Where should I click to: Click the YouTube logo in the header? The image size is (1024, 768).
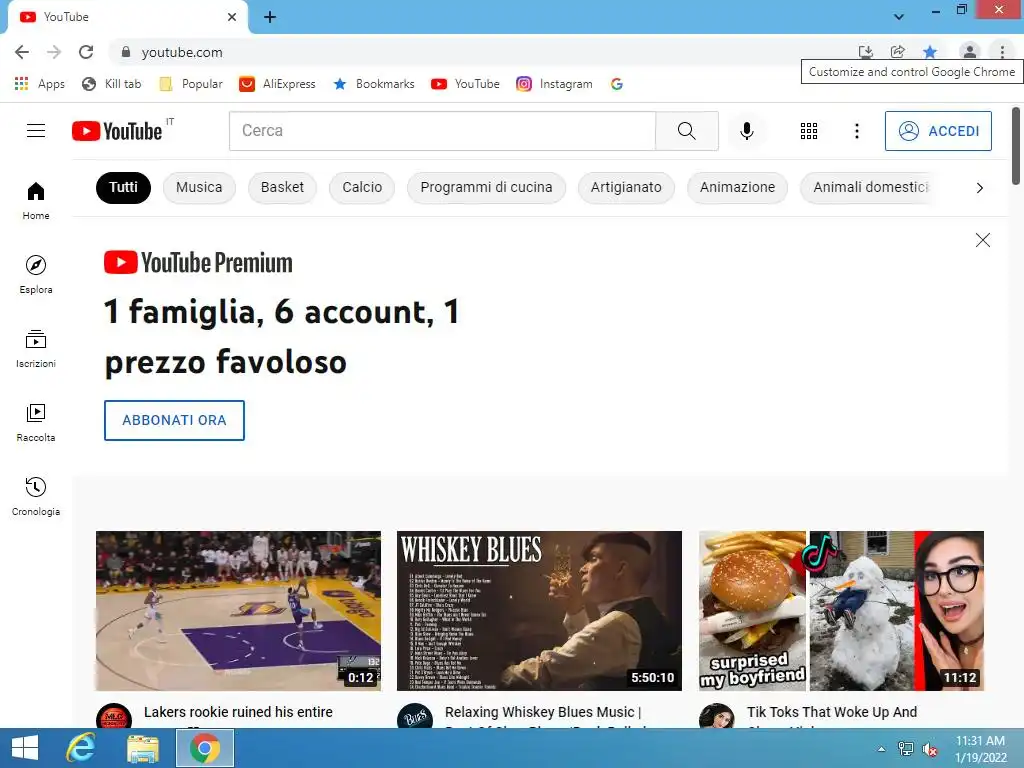pos(117,131)
